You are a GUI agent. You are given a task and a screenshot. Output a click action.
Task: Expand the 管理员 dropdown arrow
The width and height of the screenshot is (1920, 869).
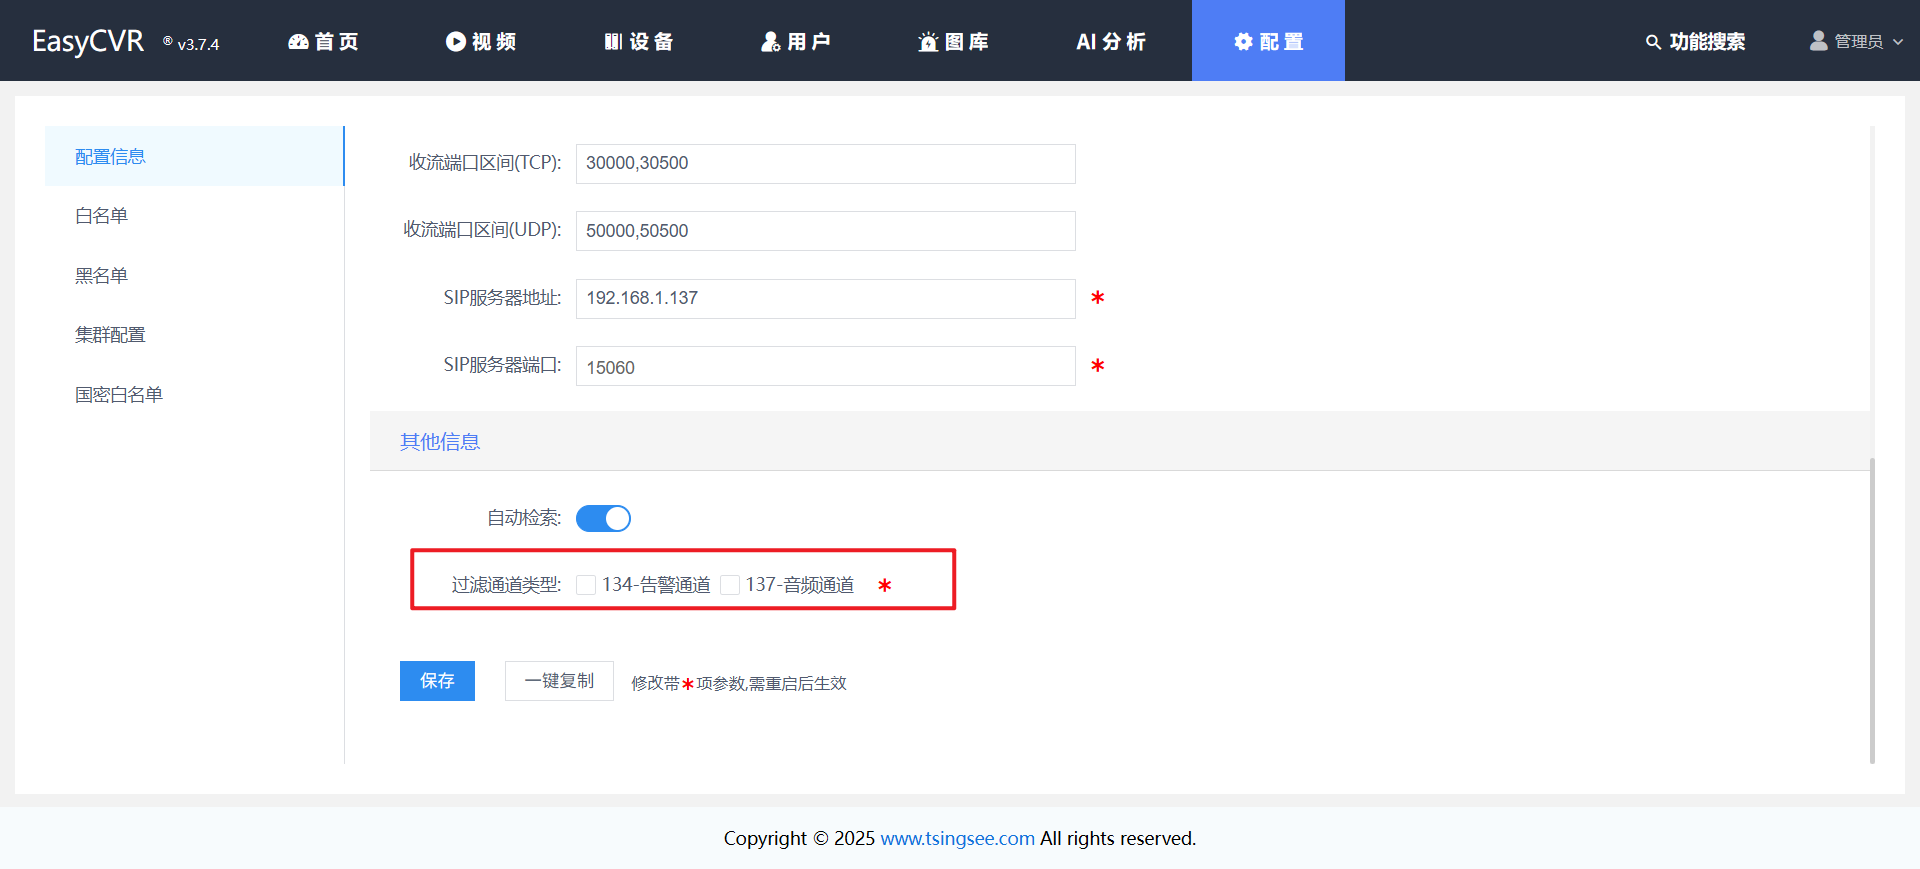point(1898,42)
